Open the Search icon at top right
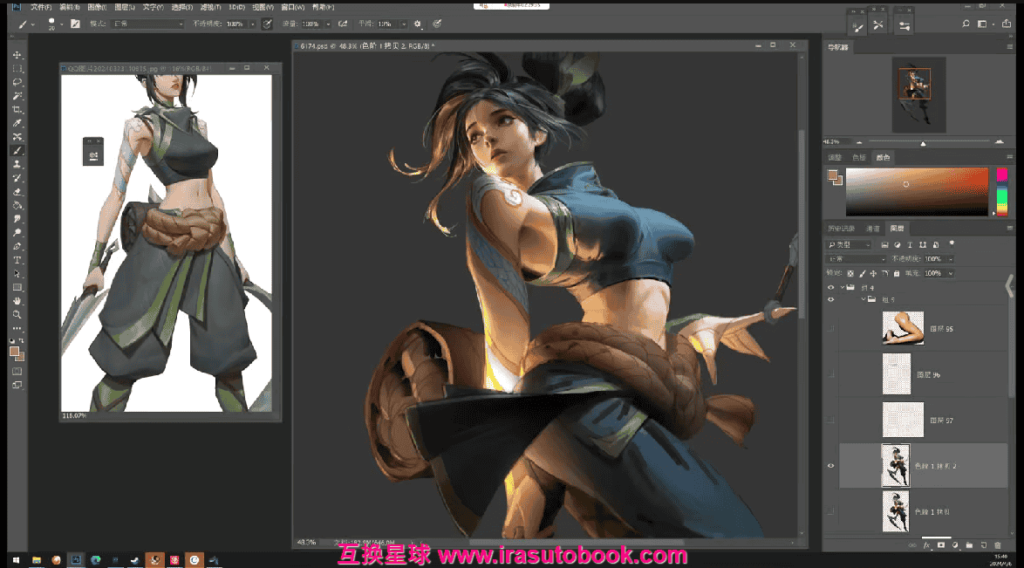The height and width of the screenshot is (568, 1024). pyautogui.click(x=966, y=24)
